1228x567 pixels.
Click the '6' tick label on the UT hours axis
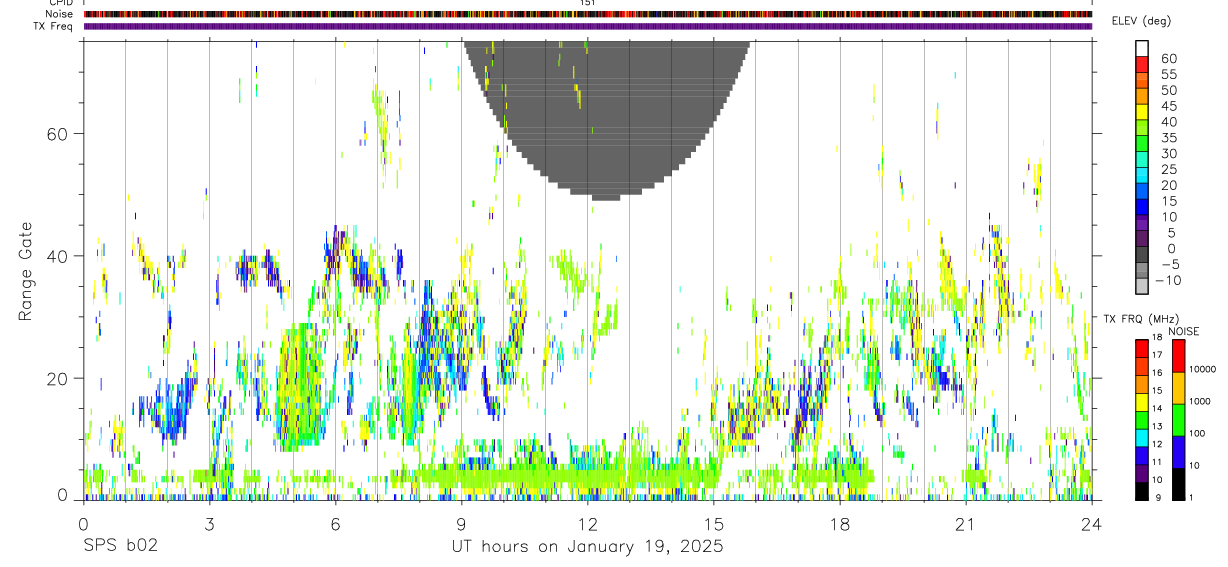click(335, 524)
